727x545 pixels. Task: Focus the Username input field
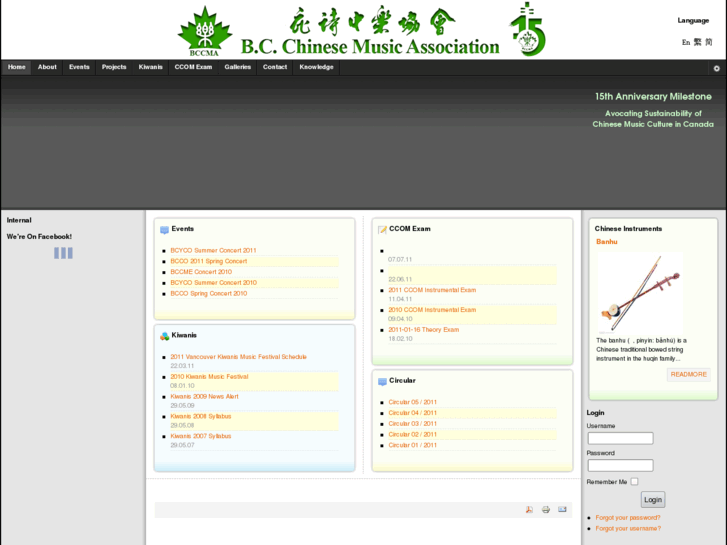point(620,438)
